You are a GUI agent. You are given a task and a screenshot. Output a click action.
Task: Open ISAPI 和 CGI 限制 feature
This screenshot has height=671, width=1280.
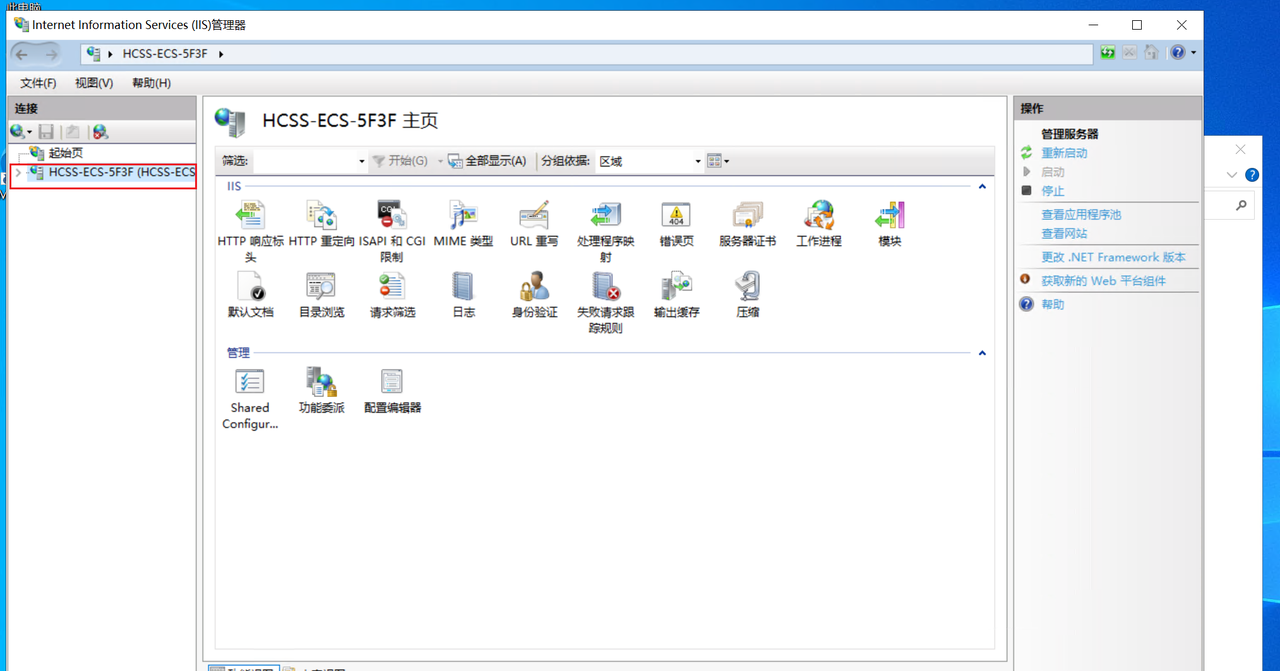(x=392, y=230)
